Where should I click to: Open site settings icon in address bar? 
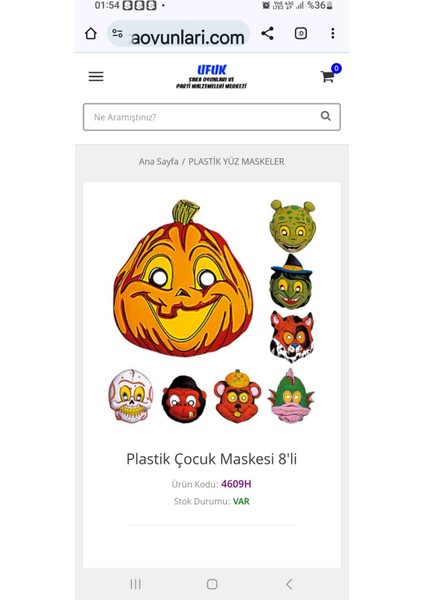[x=117, y=33]
